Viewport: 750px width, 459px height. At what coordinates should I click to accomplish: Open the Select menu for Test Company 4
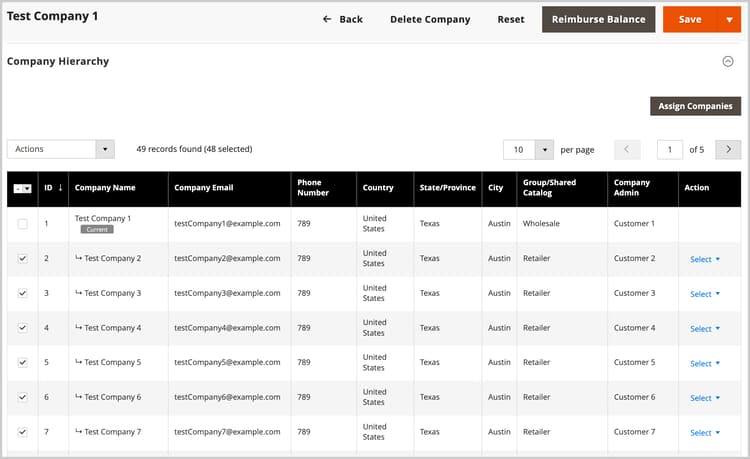coord(705,328)
